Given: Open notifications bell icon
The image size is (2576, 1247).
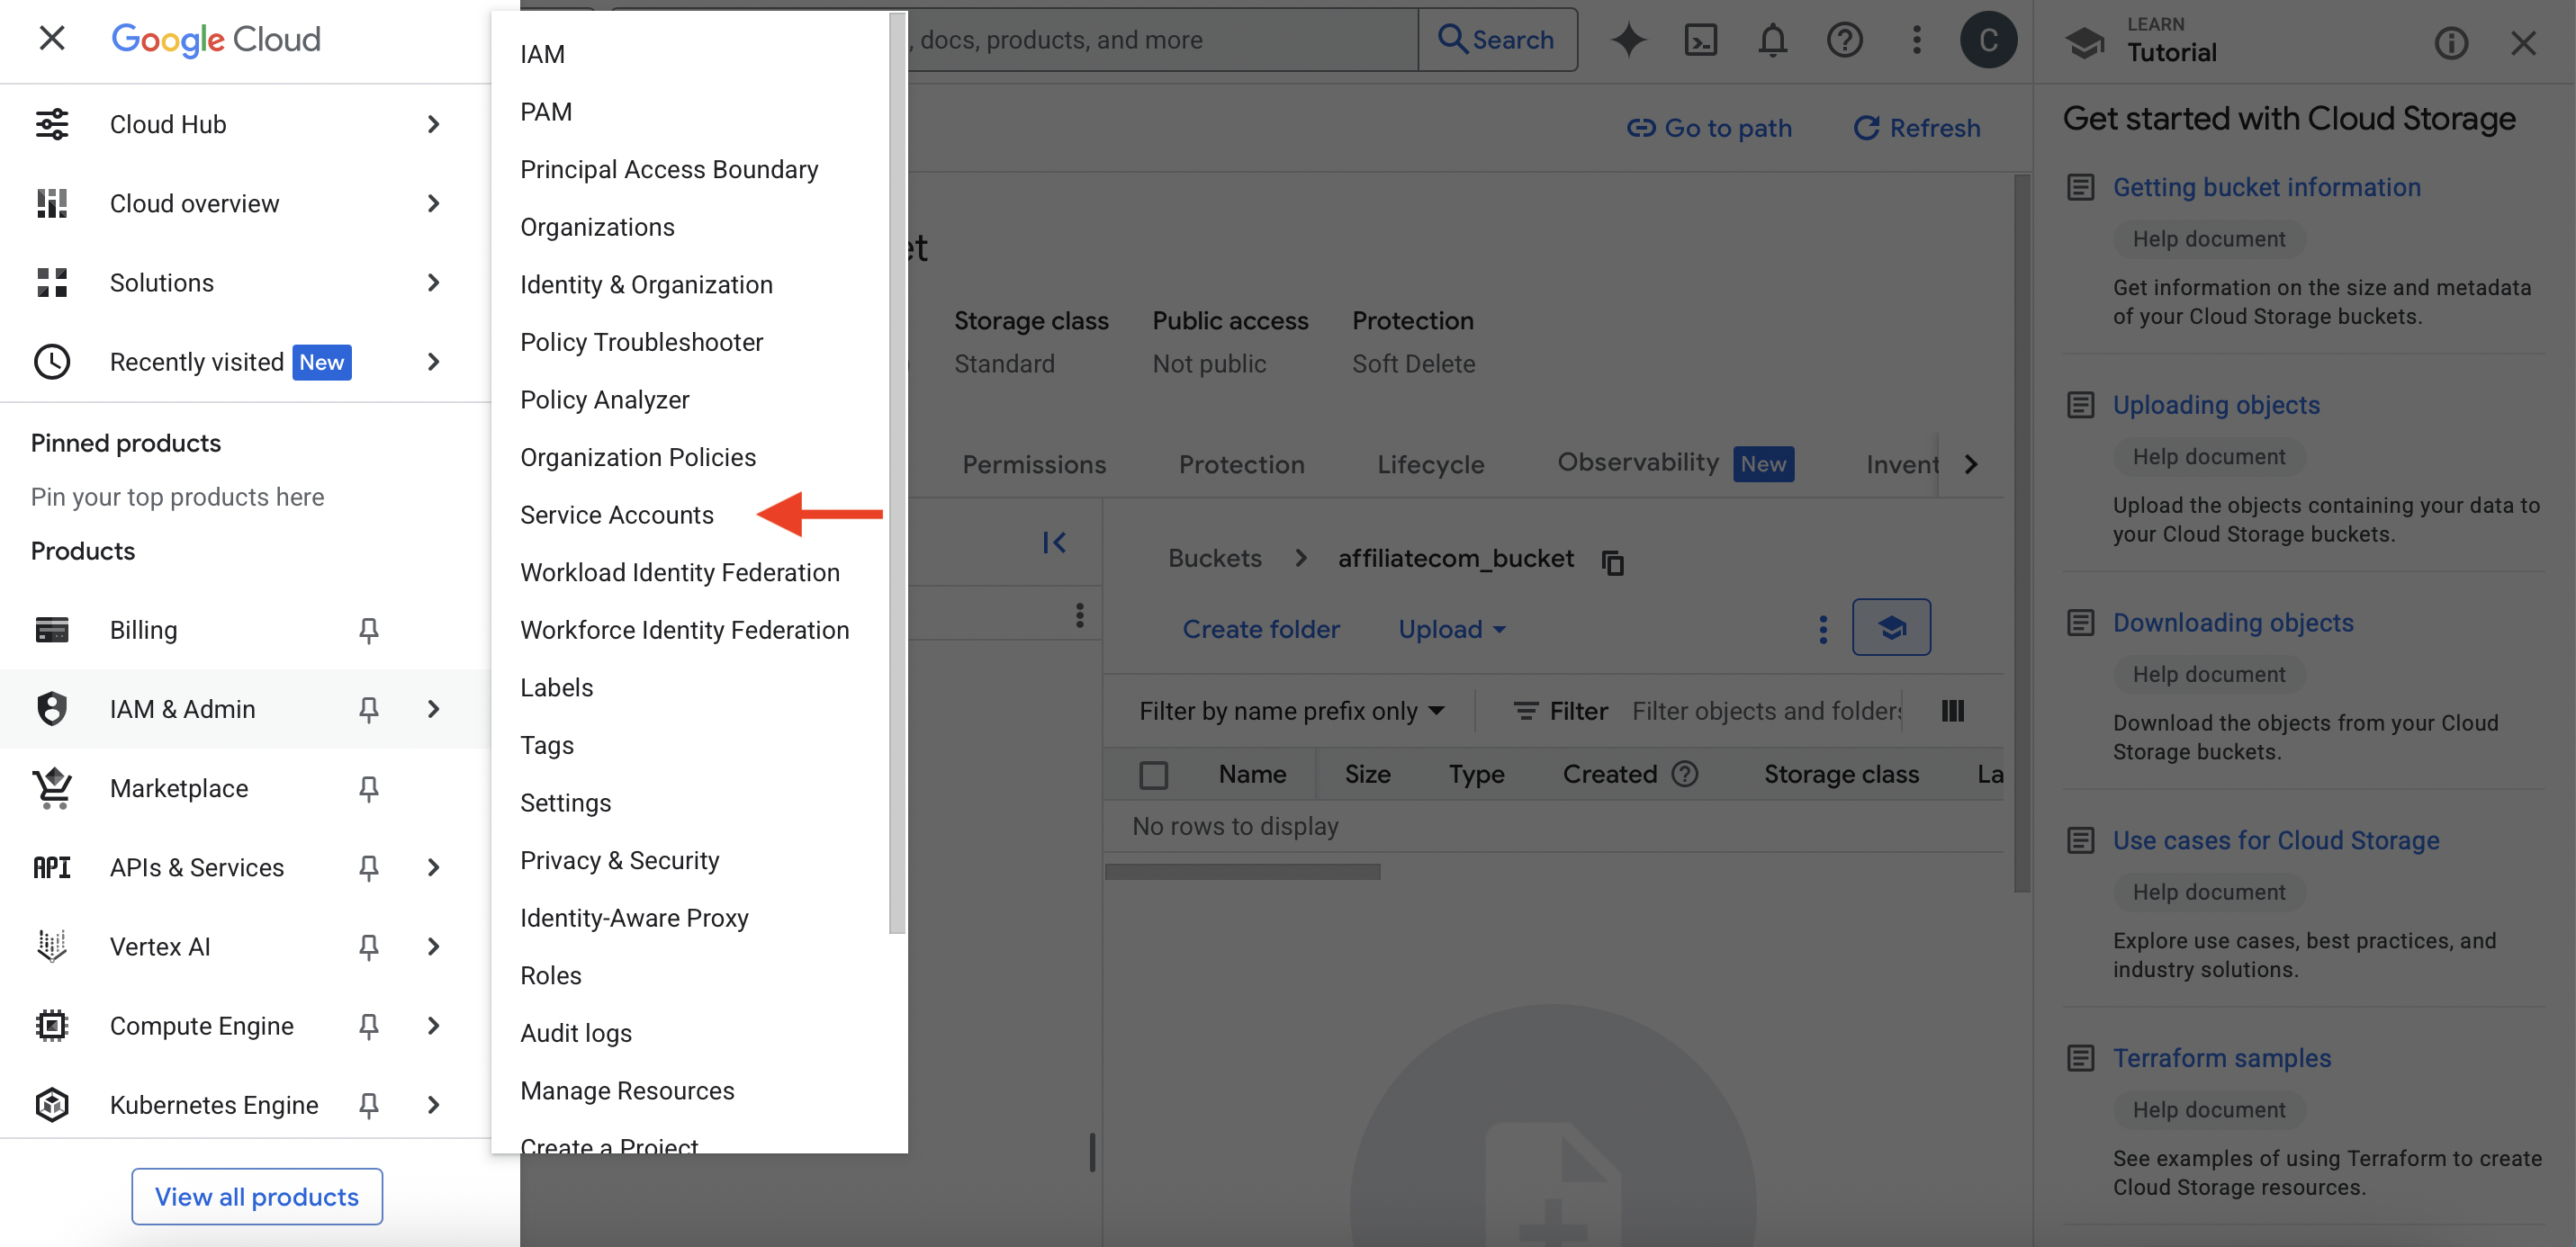Looking at the screenshot, I should pos(1772,40).
